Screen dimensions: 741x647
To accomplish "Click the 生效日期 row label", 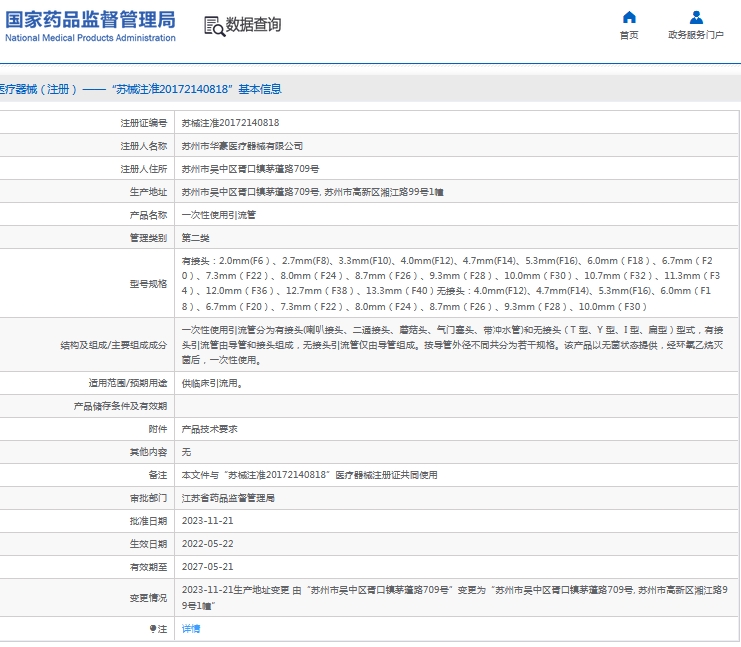I will pyautogui.click(x=148, y=544).
